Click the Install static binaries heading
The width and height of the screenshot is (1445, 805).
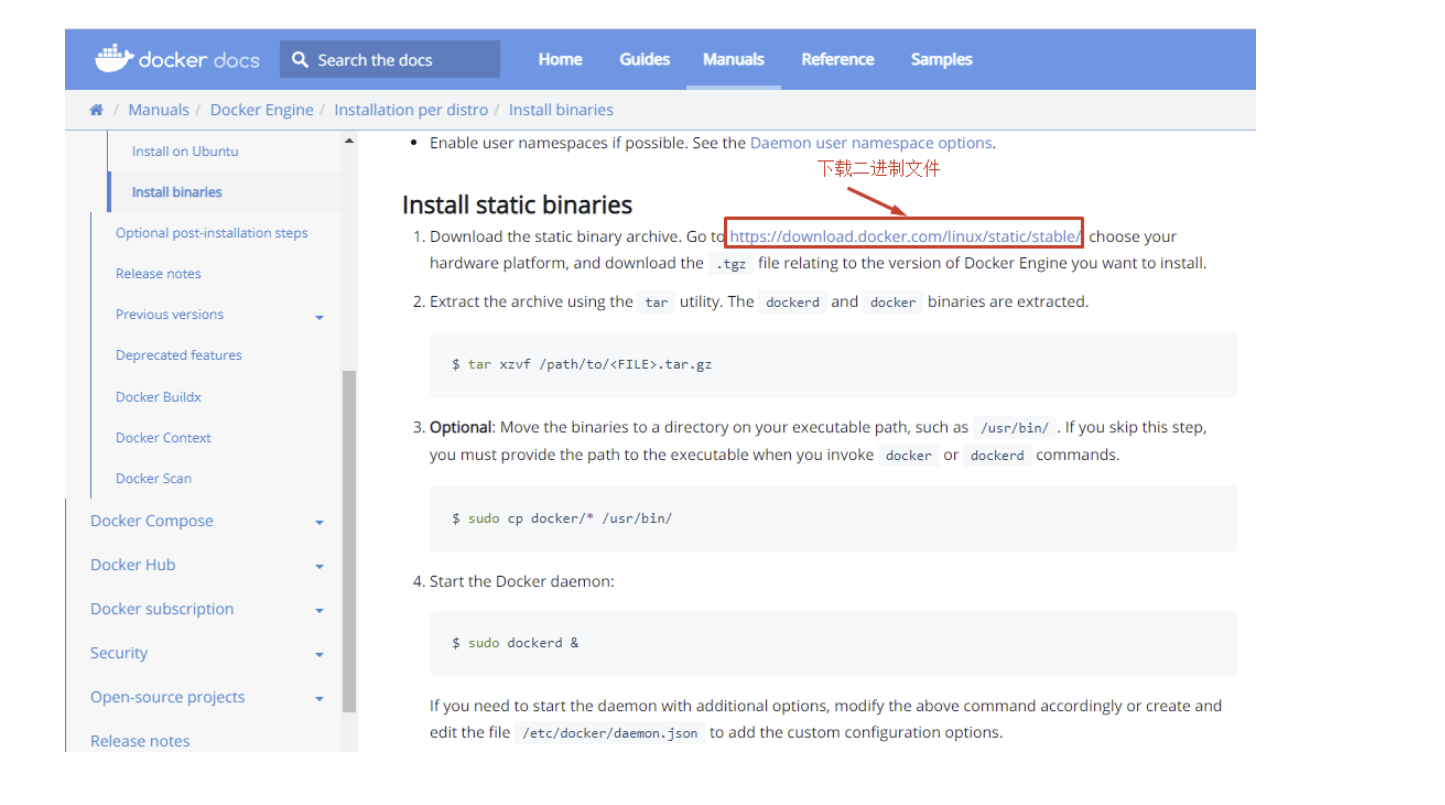pyautogui.click(x=517, y=205)
